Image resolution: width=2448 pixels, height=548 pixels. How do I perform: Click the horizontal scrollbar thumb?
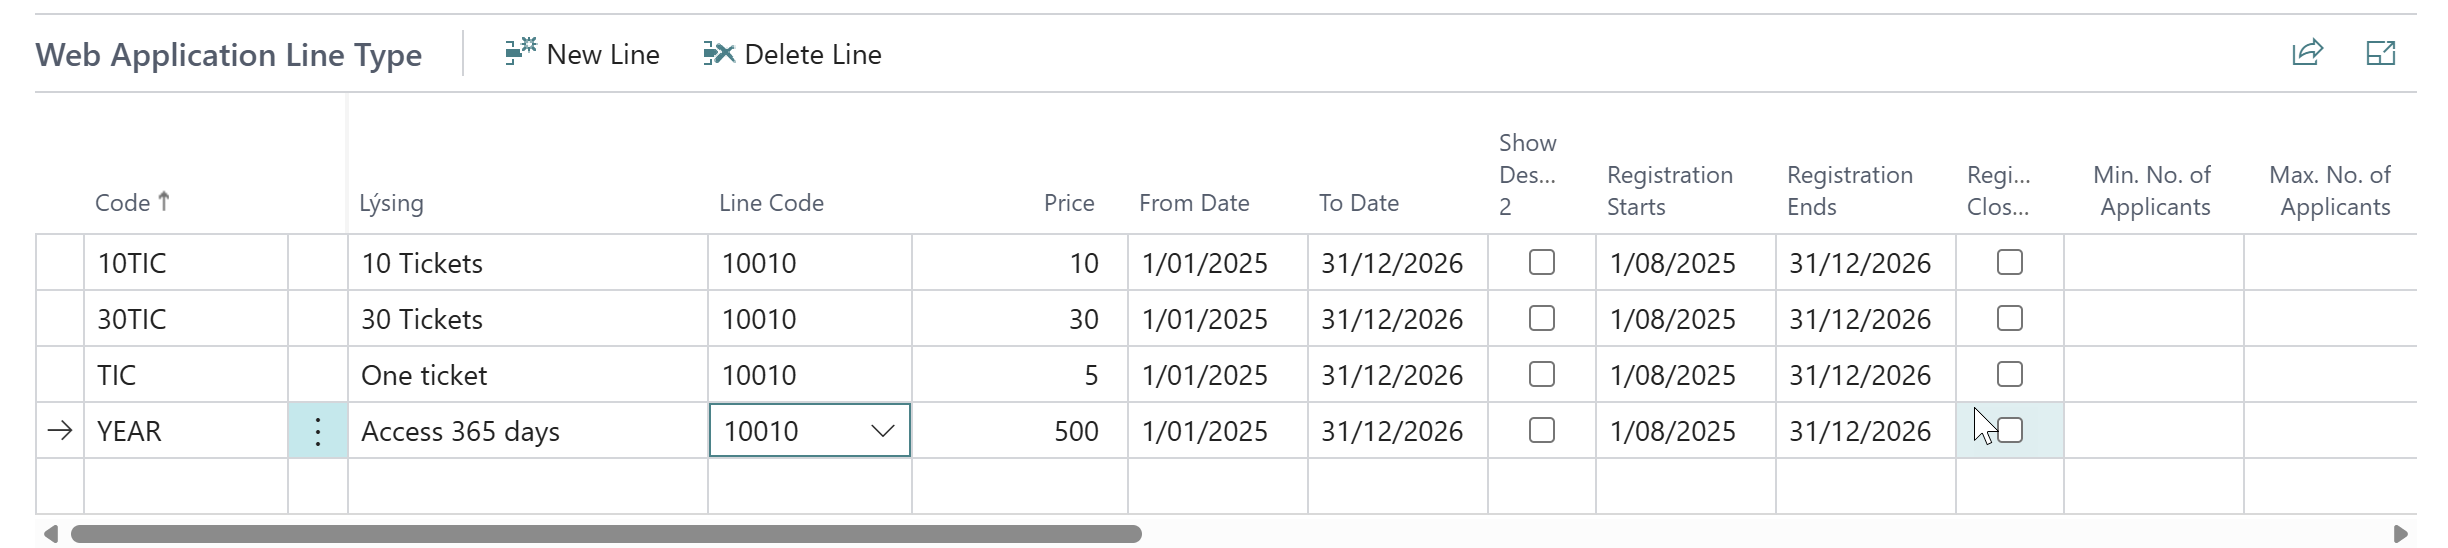click(606, 534)
